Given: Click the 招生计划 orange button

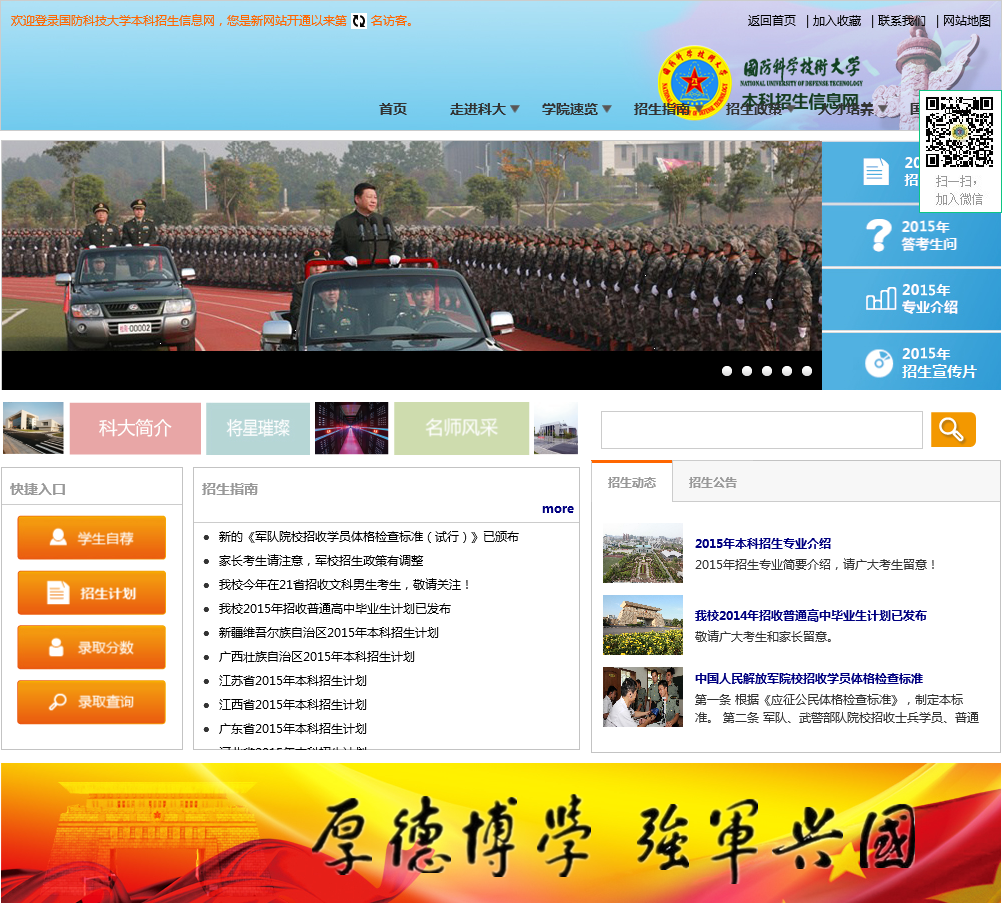Looking at the screenshot, I should (91, 592).
